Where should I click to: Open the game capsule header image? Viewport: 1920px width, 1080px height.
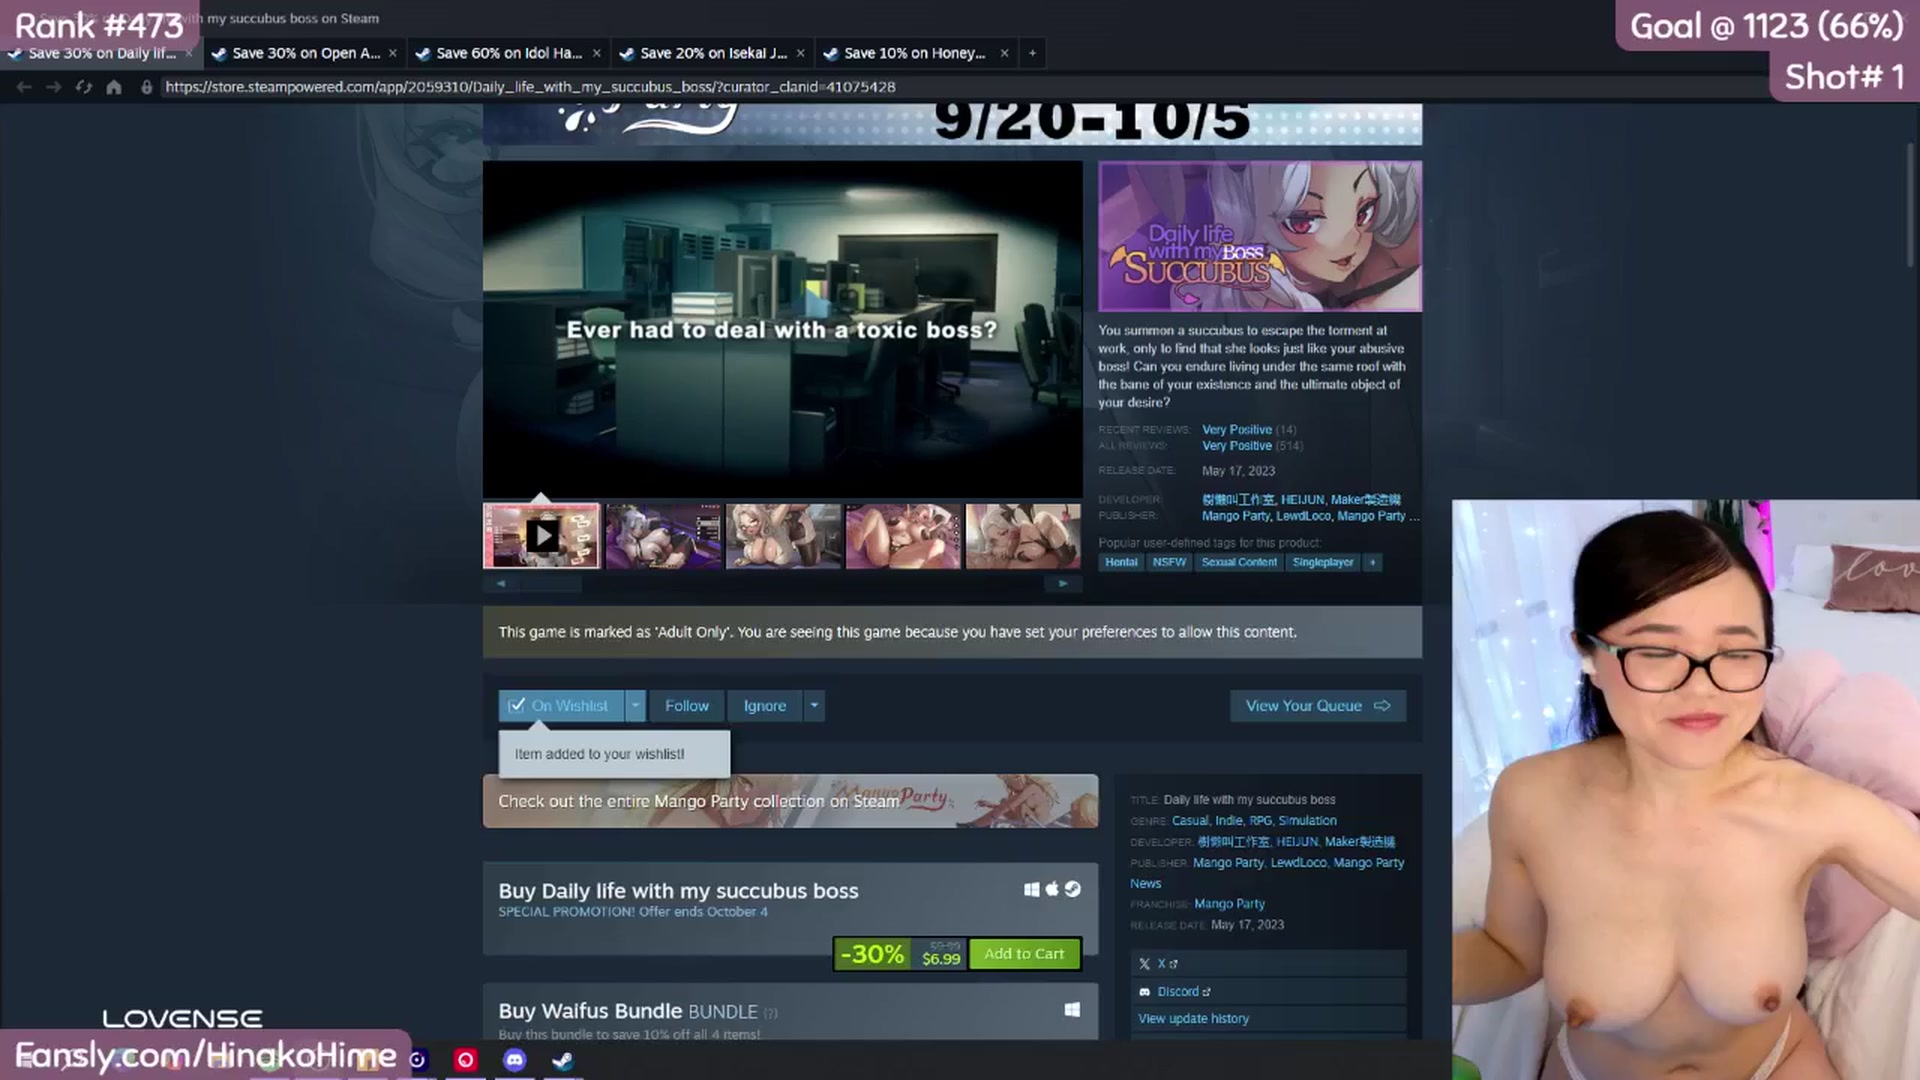point(1260,236)
